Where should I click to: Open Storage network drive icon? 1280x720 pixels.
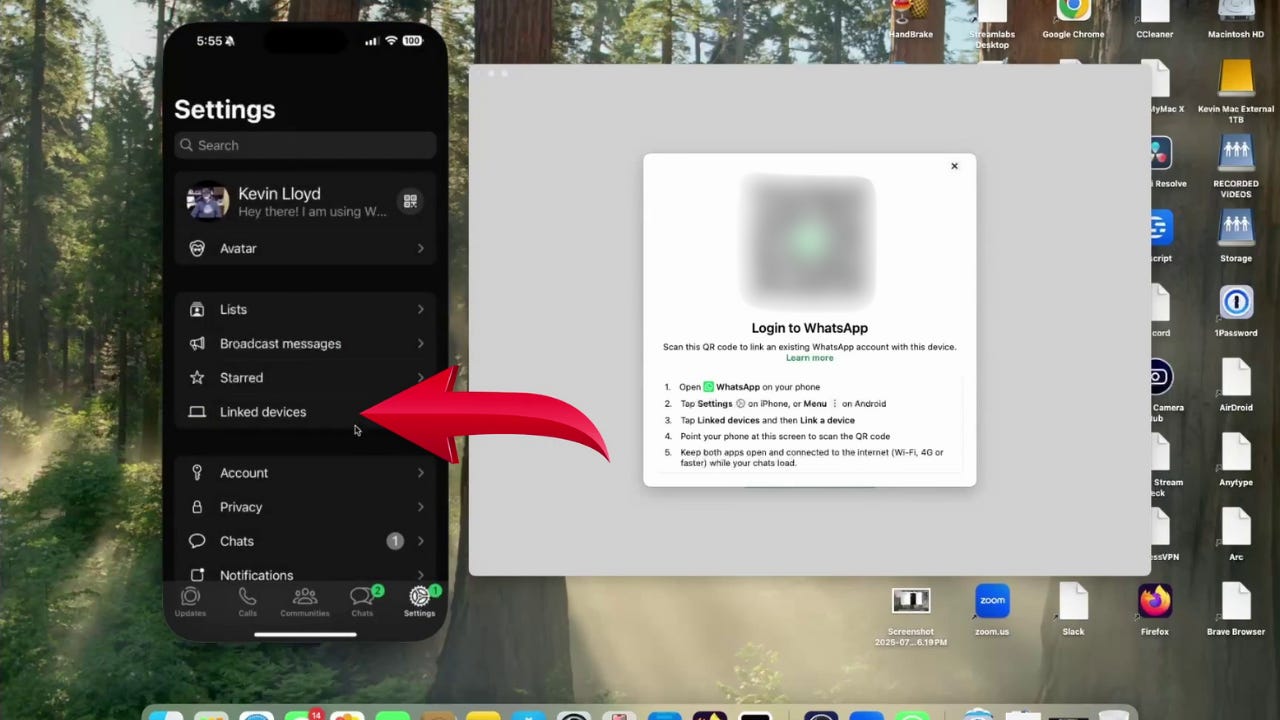(1236, 229)
